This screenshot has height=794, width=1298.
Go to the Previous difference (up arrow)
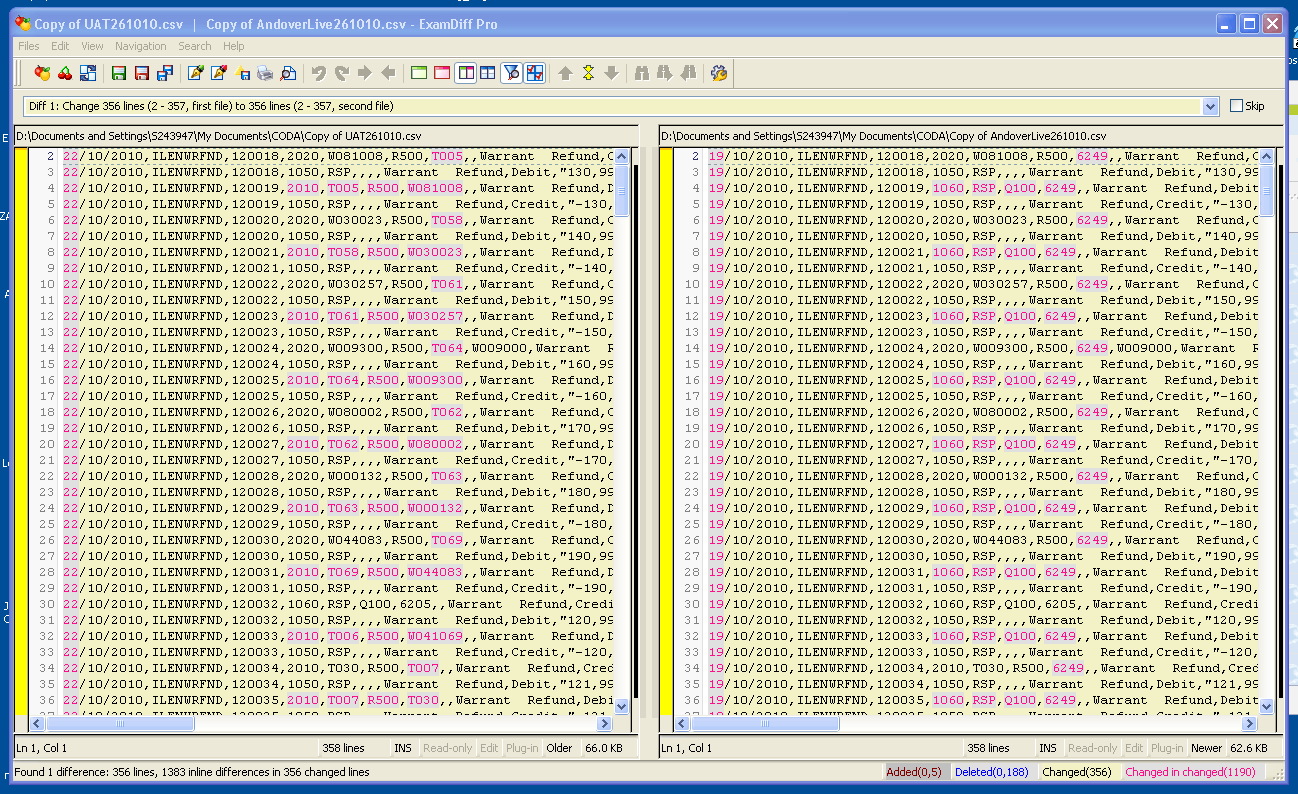pos(565,73)
